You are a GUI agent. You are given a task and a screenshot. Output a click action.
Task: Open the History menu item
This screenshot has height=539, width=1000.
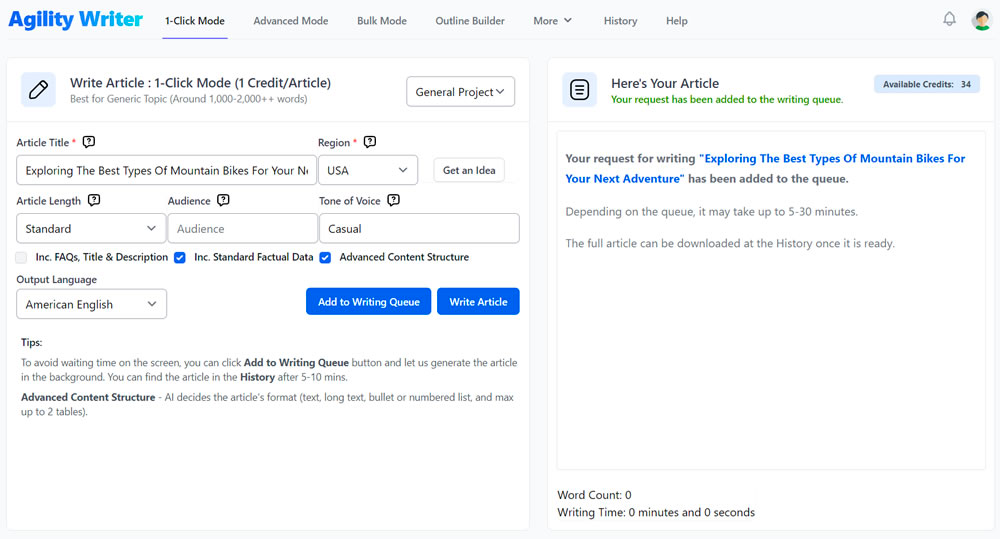coord(620,21)
